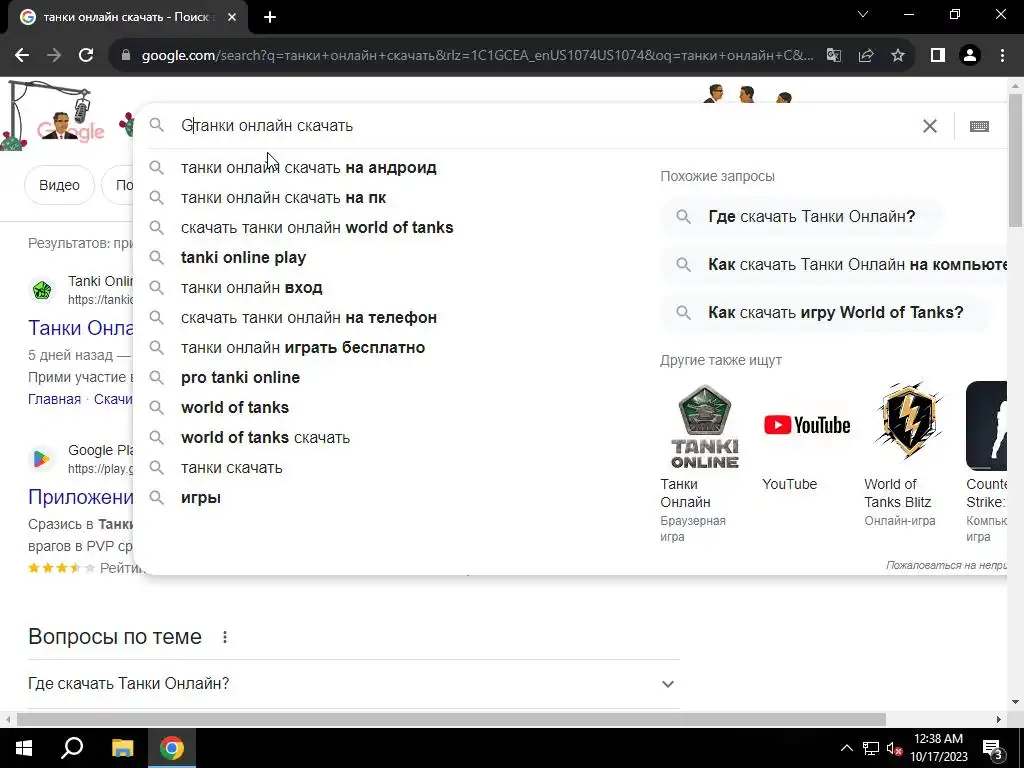
Task: Click the Google Play result favicon
Action: point(42,458)
